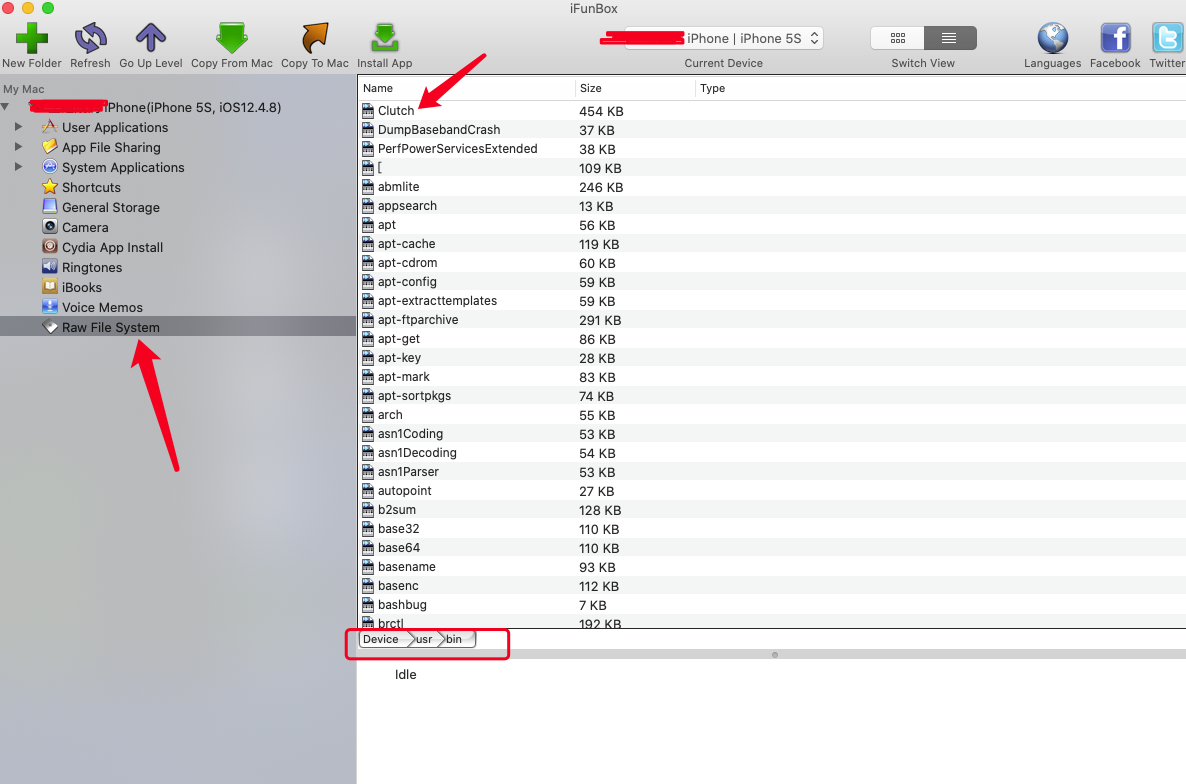This screenshot has width=1186, height=784.
Task: Click the Copy To Mac icon
Action: click(315, 38)
